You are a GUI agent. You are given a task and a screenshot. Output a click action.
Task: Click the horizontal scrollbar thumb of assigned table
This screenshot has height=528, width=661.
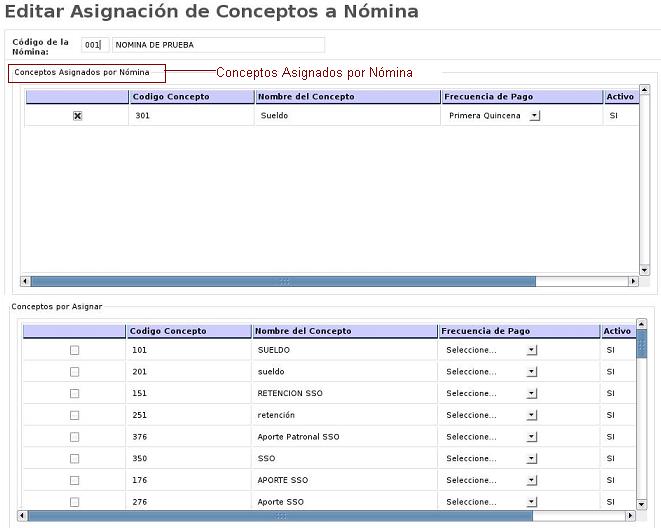pyautogui.click(x=284, y=282)
